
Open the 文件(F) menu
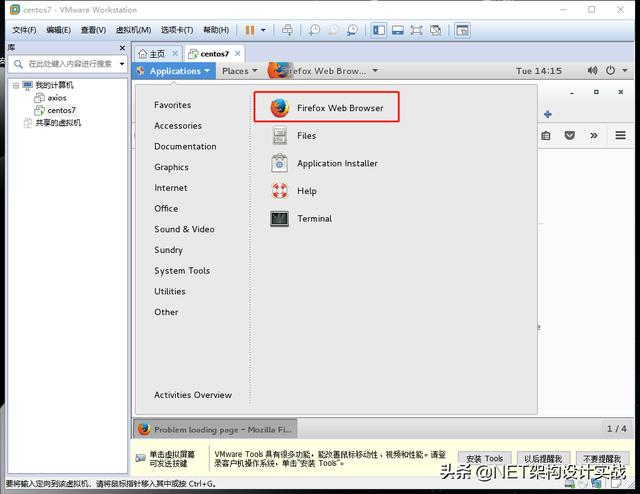point(24,30)
